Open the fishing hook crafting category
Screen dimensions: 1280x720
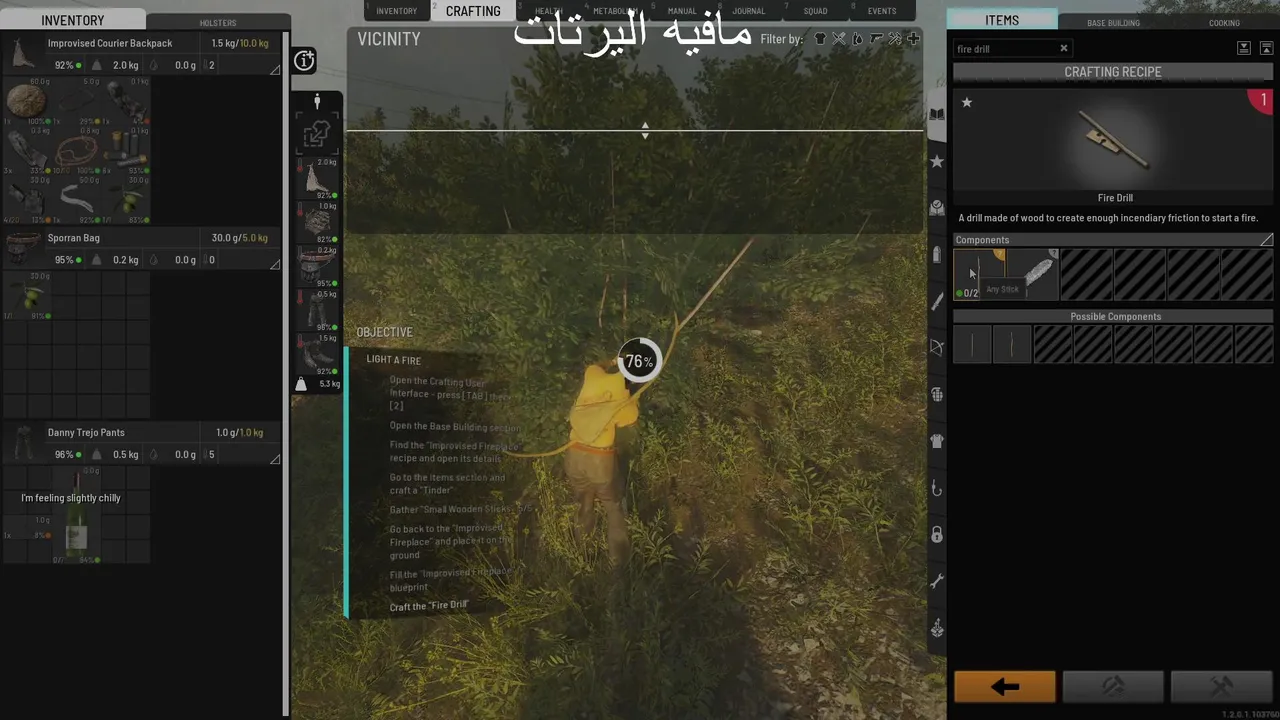coord(937,488)
